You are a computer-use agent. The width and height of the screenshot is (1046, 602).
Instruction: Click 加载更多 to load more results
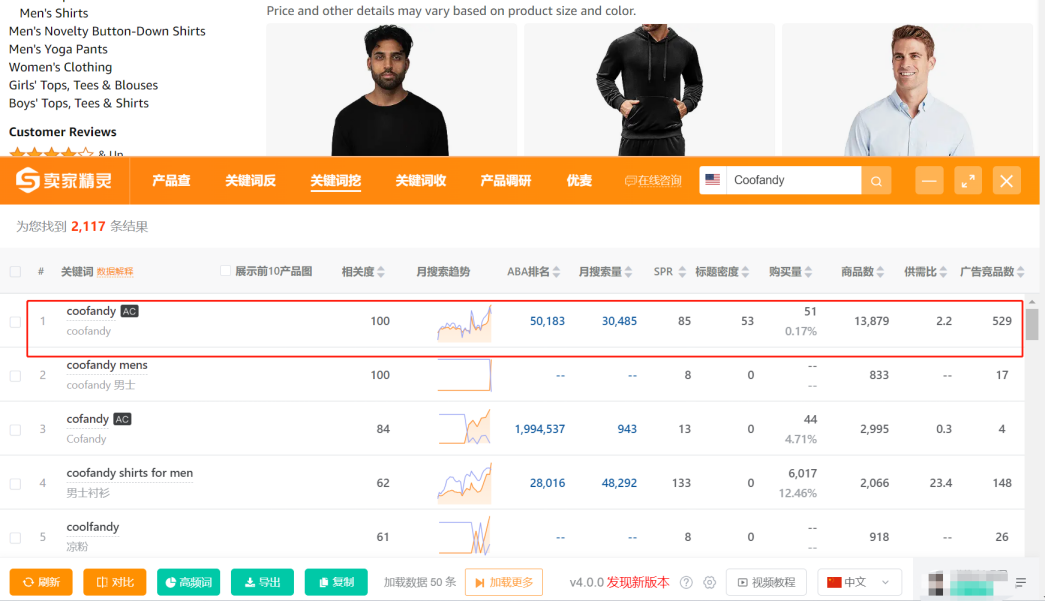coord(504,582)
